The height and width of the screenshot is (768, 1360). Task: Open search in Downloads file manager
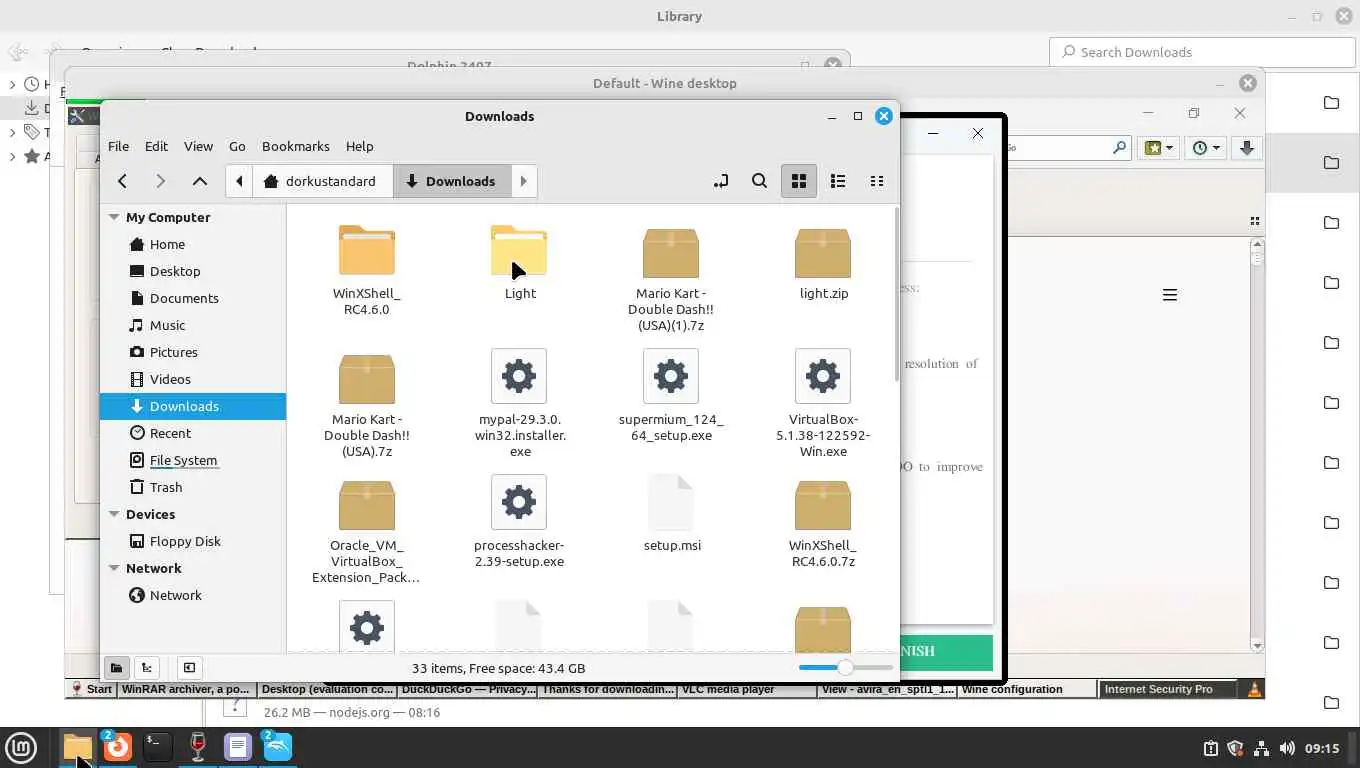759,181
